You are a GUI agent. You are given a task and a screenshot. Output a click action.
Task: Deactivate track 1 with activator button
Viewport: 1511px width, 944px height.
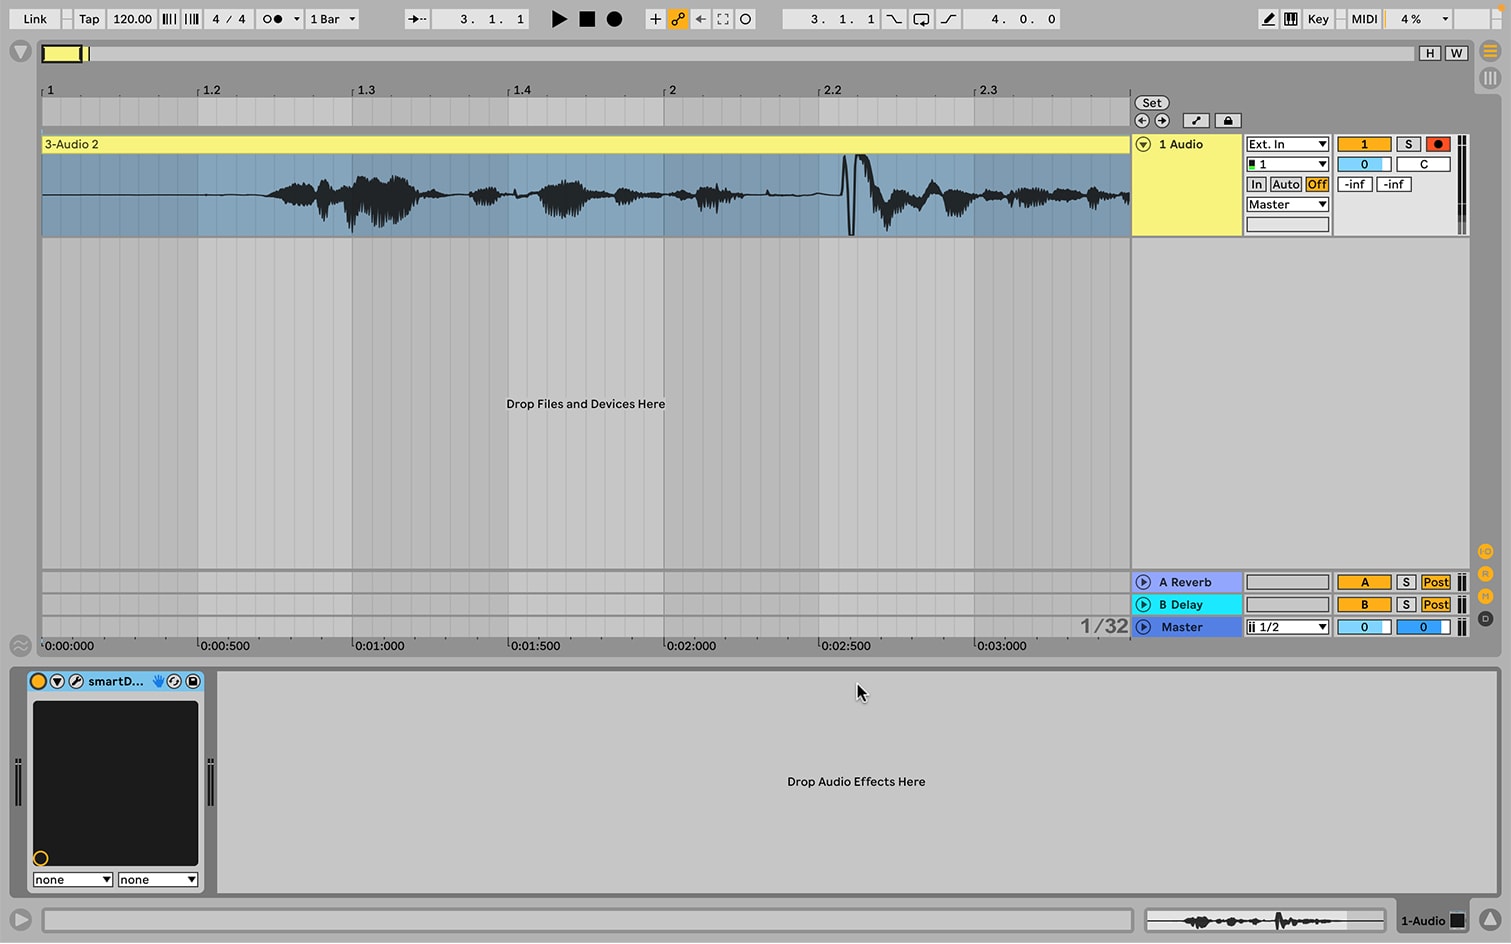point(1364,145)
